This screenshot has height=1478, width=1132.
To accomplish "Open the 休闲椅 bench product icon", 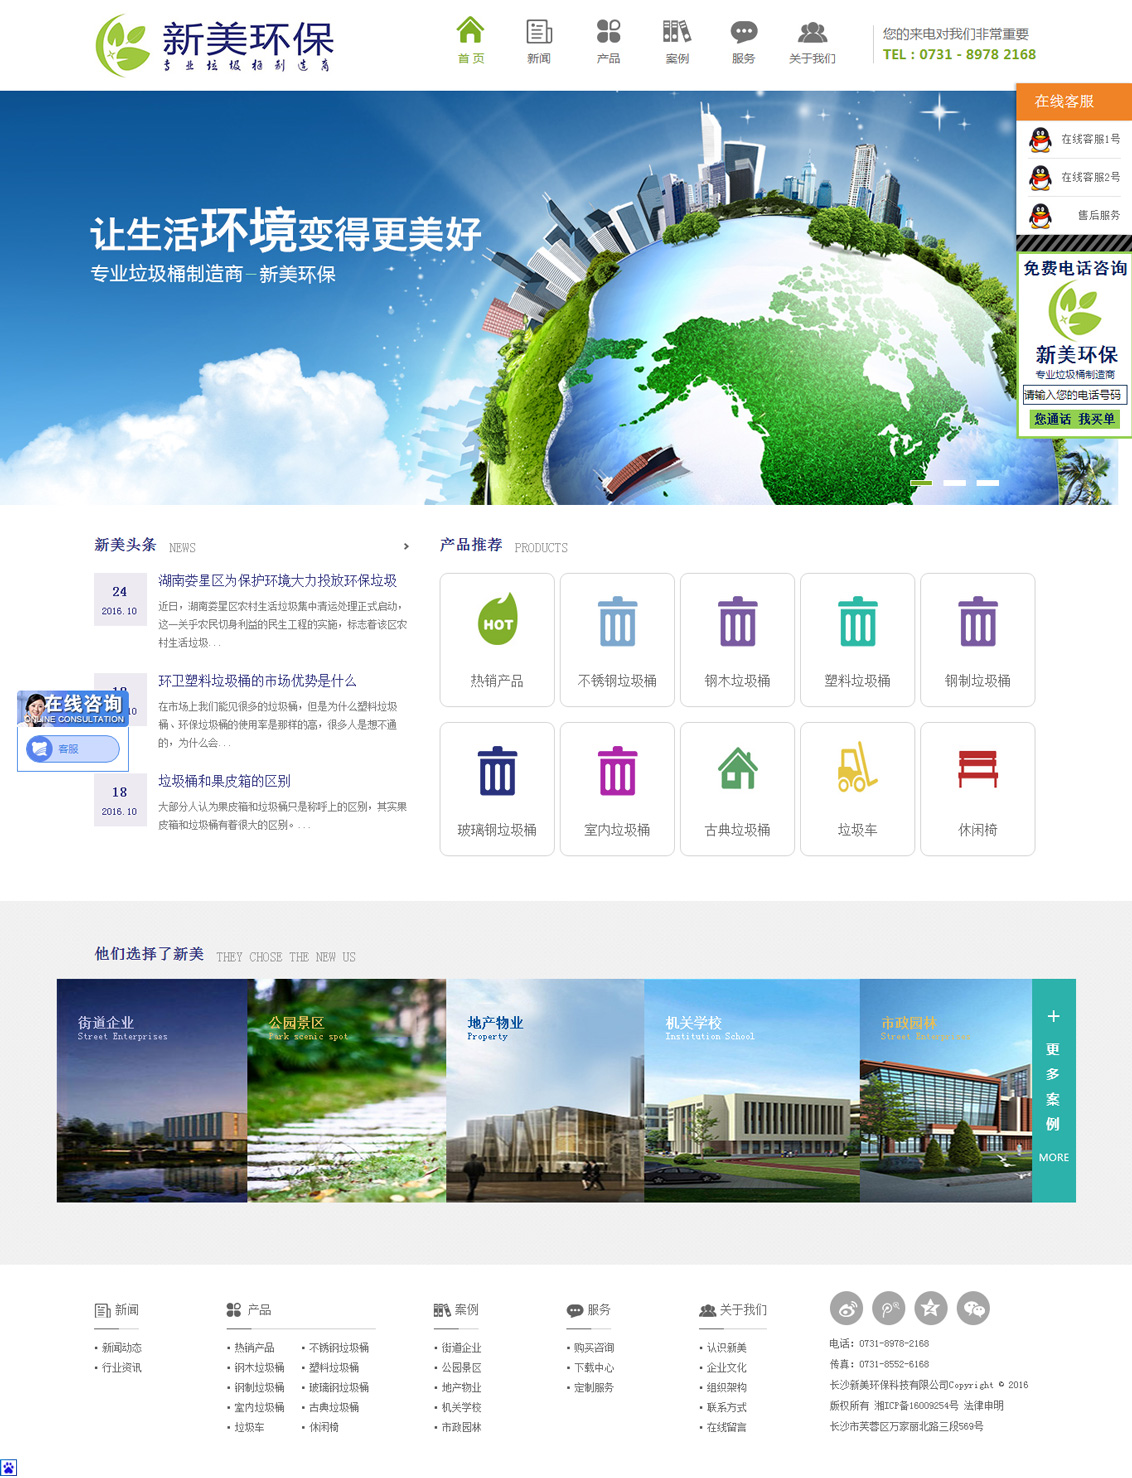I will click(977, 769).
